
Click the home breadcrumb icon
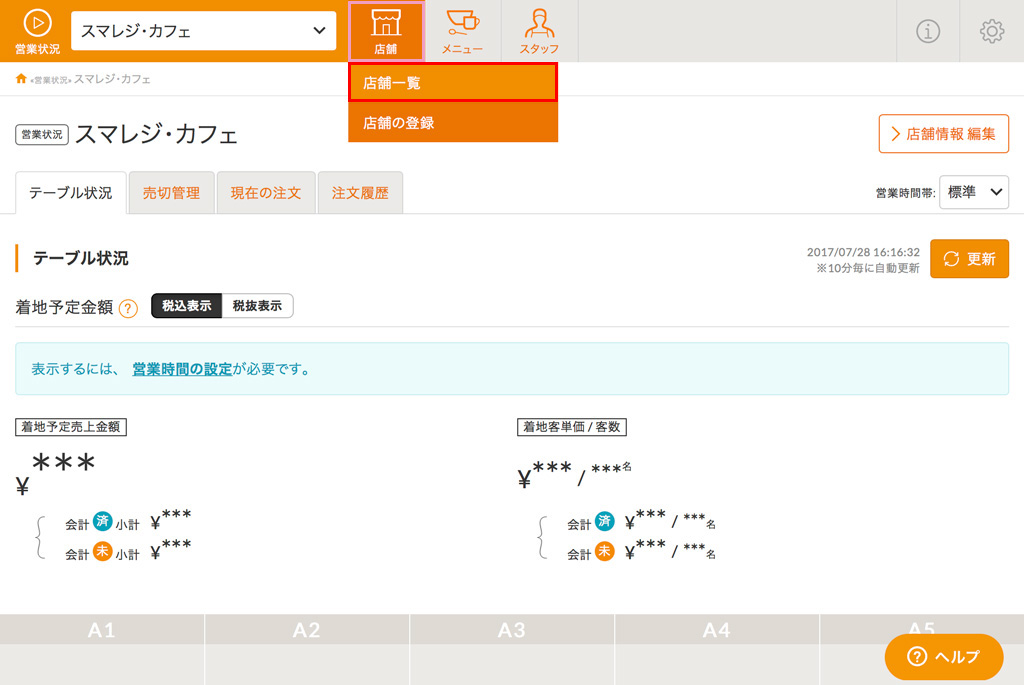[x=21, y=79]
